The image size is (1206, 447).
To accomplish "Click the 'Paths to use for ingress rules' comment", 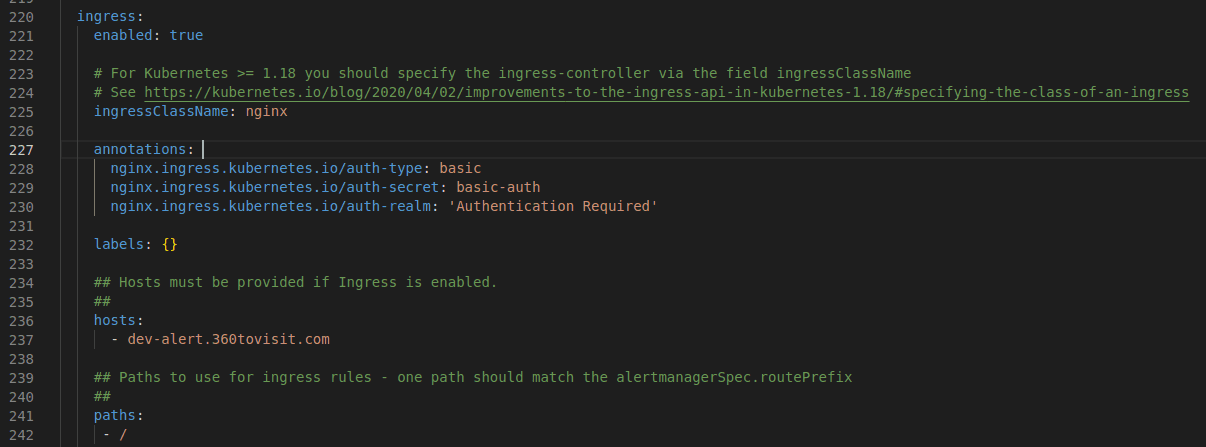I will (473, 377).
